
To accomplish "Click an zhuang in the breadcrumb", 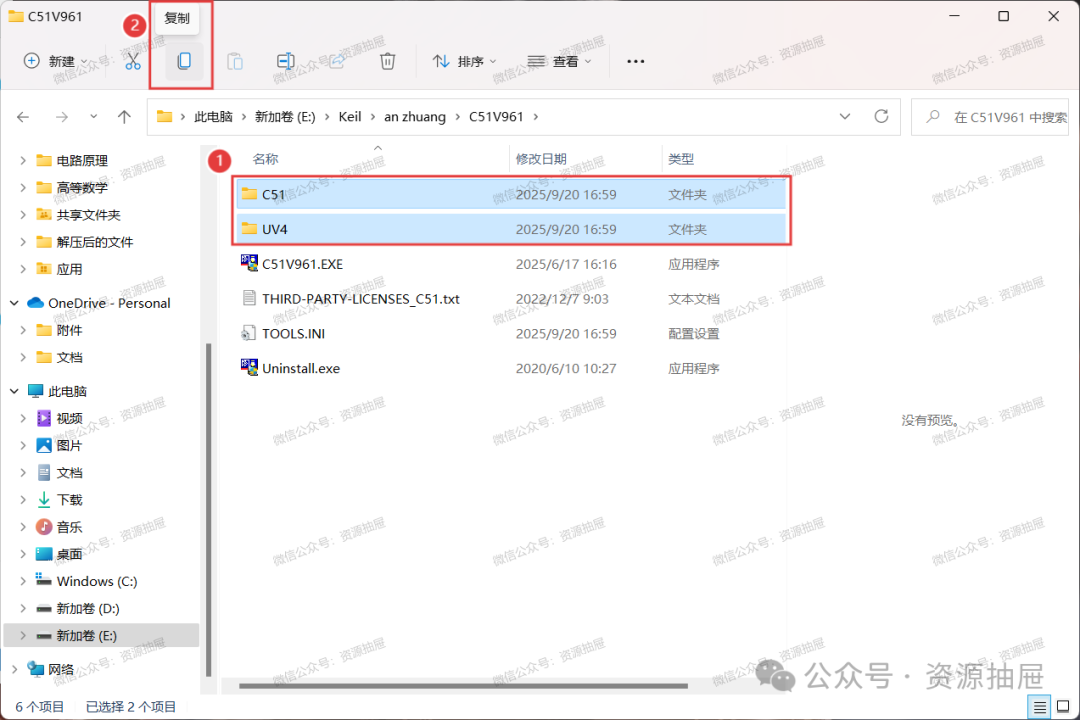I will click(415, 117).
